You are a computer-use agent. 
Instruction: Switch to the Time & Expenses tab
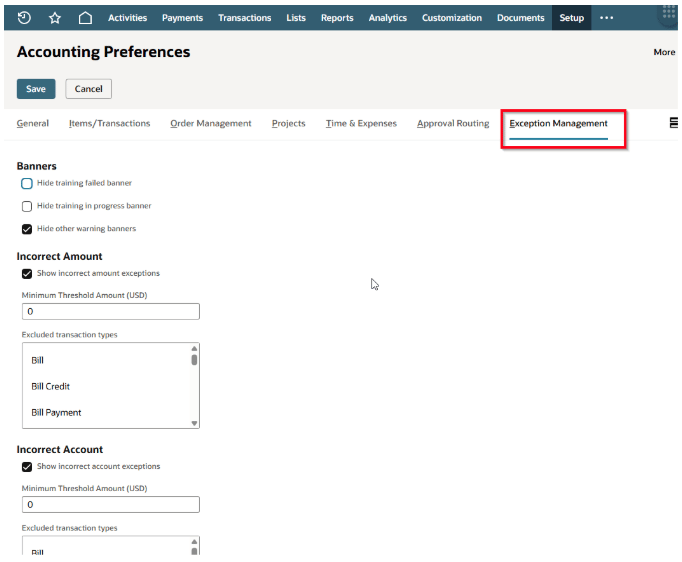click(x=361, y=124)
